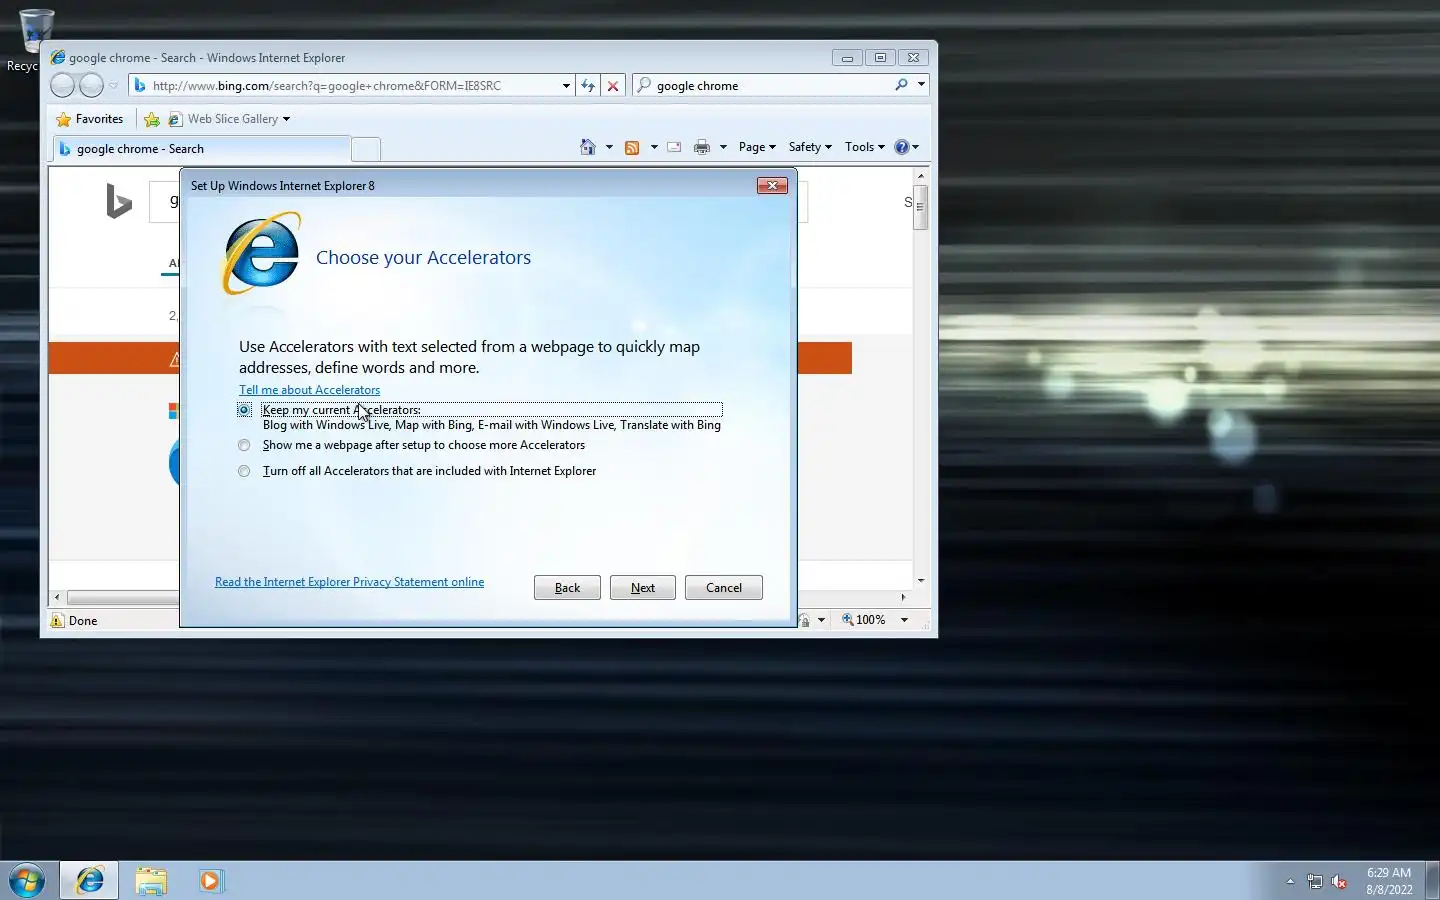Screen dimensions: 1440x900
Task: Open Windows Media Player from taskbar
Action: click(211, 881)
